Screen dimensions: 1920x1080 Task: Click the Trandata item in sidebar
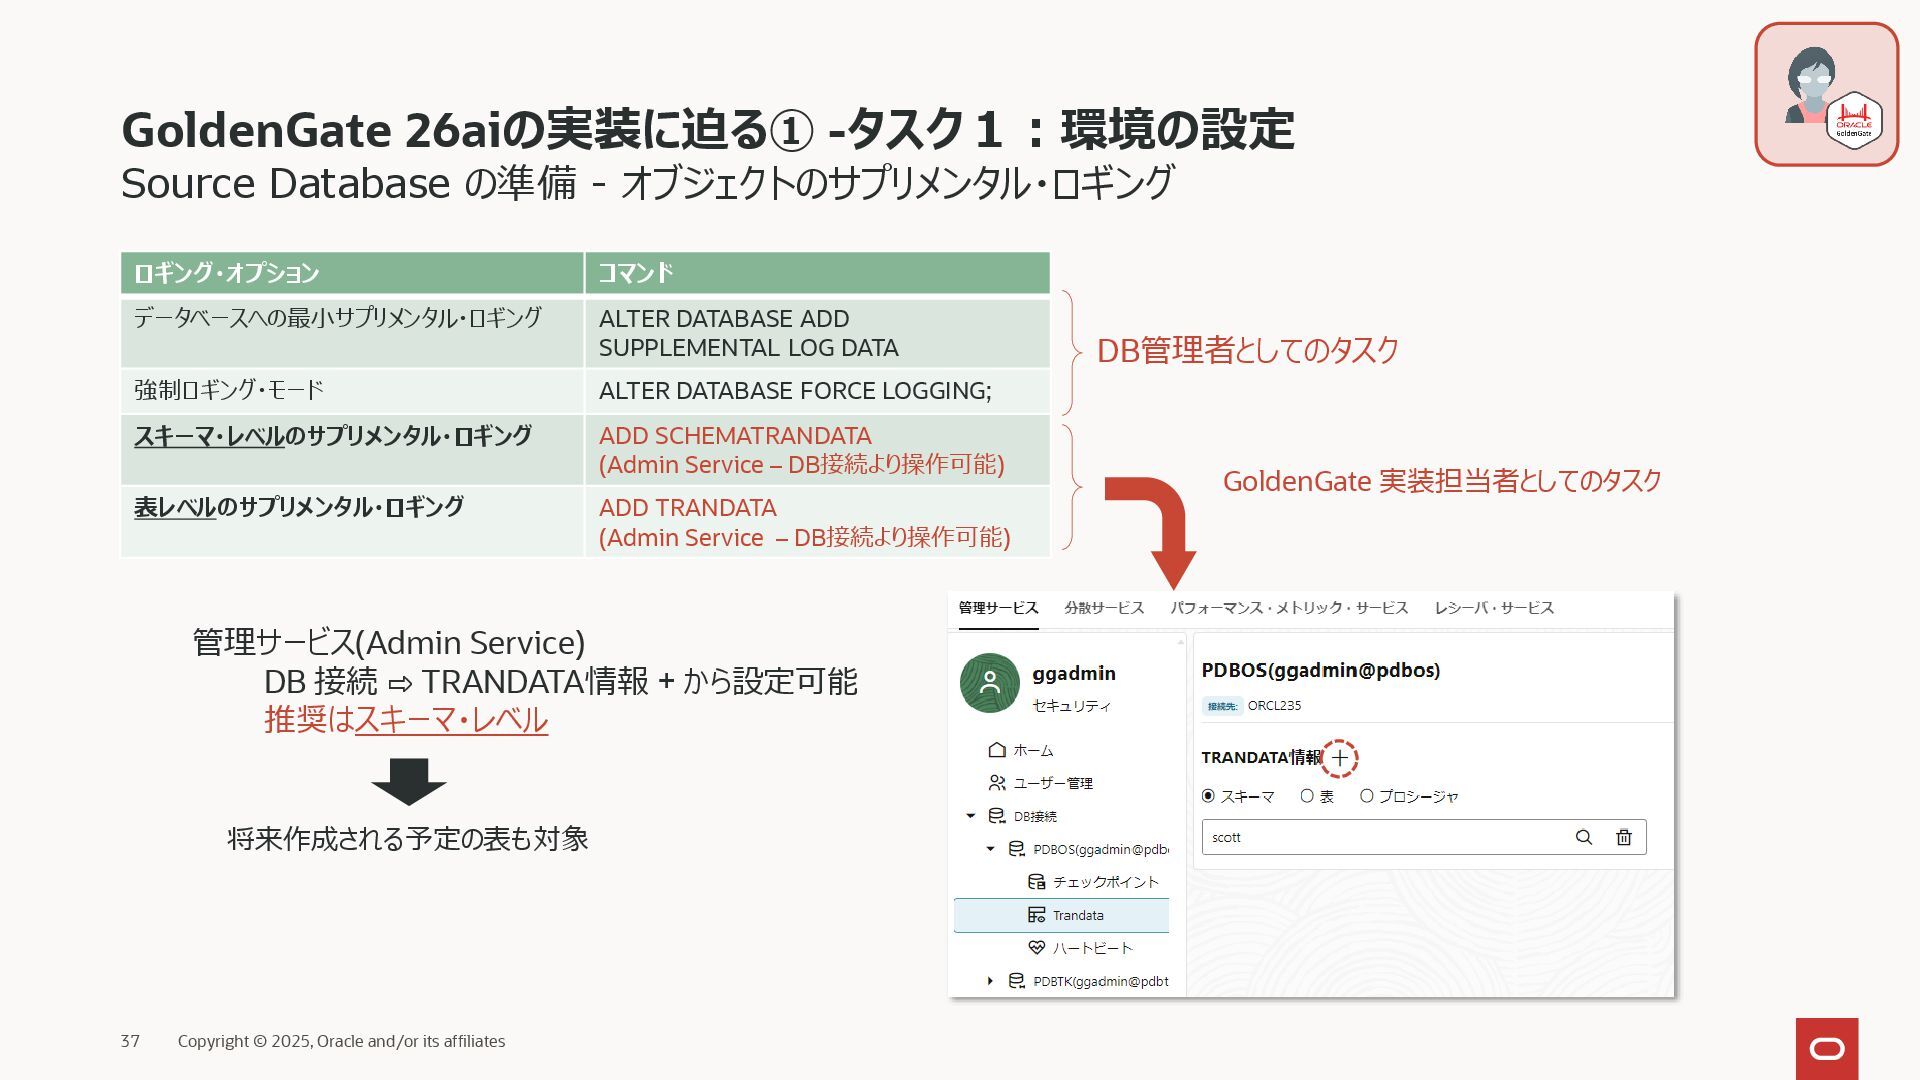click(1077, 915)
